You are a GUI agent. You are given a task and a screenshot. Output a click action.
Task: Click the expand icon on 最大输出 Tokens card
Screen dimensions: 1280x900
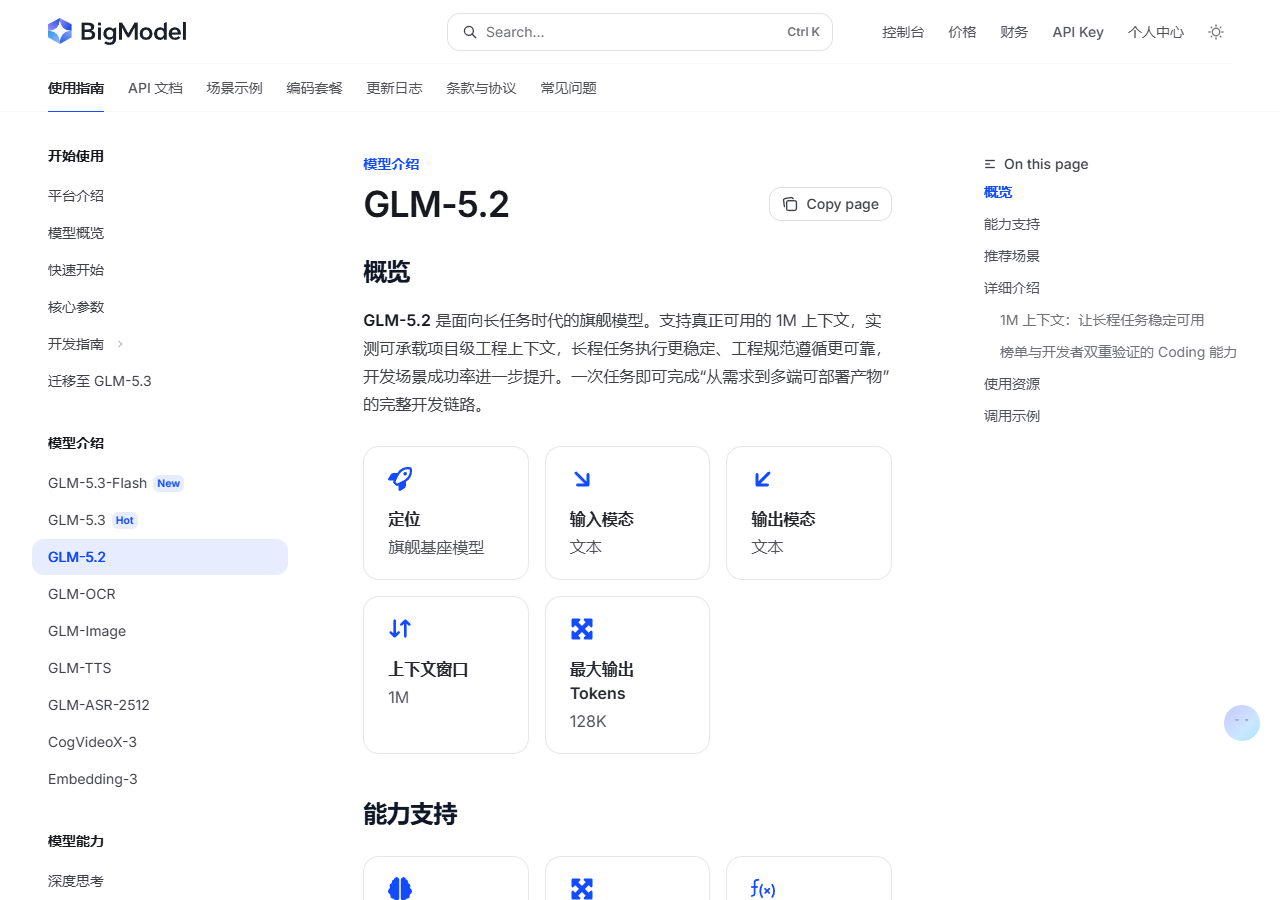click(x=582, y=629)
